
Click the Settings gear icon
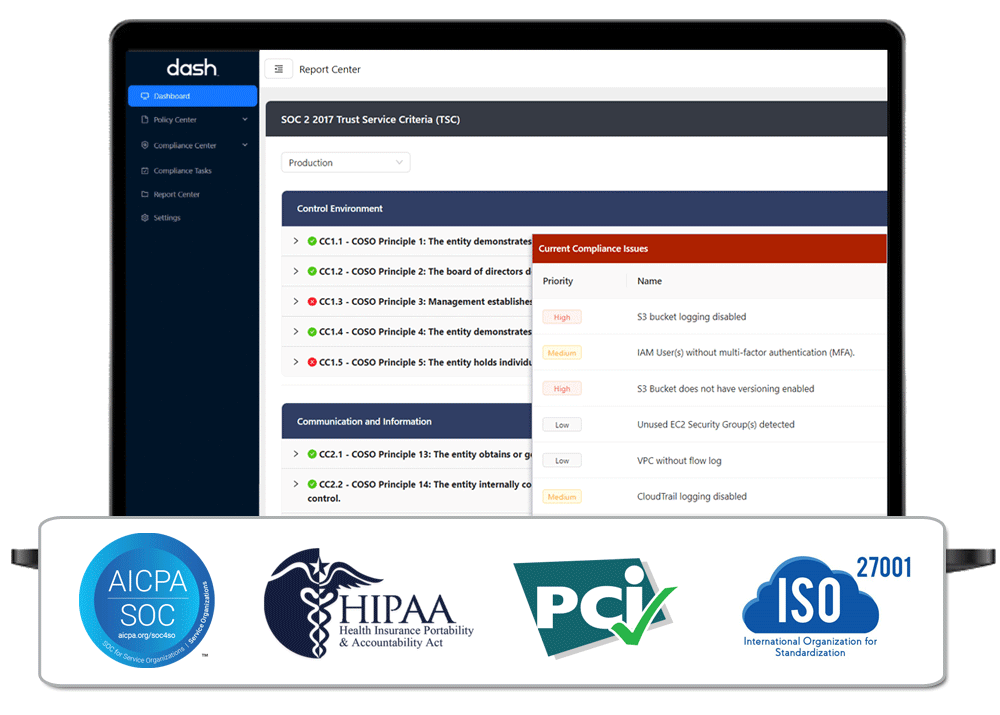coord(144,218)
